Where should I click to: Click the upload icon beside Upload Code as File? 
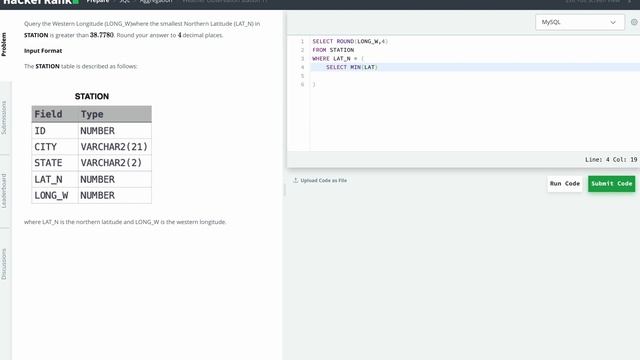tap(296, 180)
